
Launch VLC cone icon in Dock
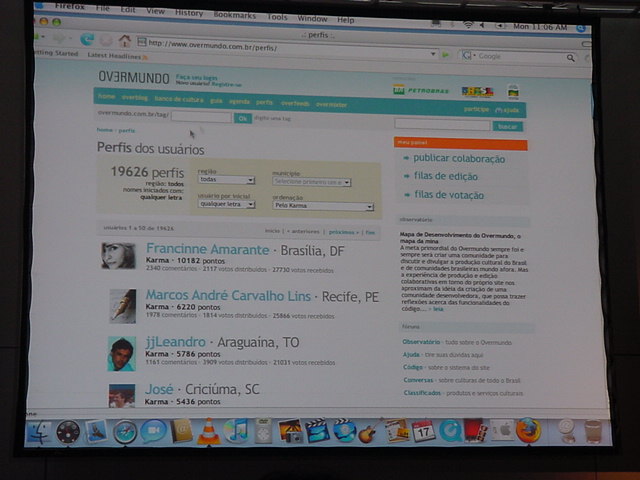(x=209, y=431)
